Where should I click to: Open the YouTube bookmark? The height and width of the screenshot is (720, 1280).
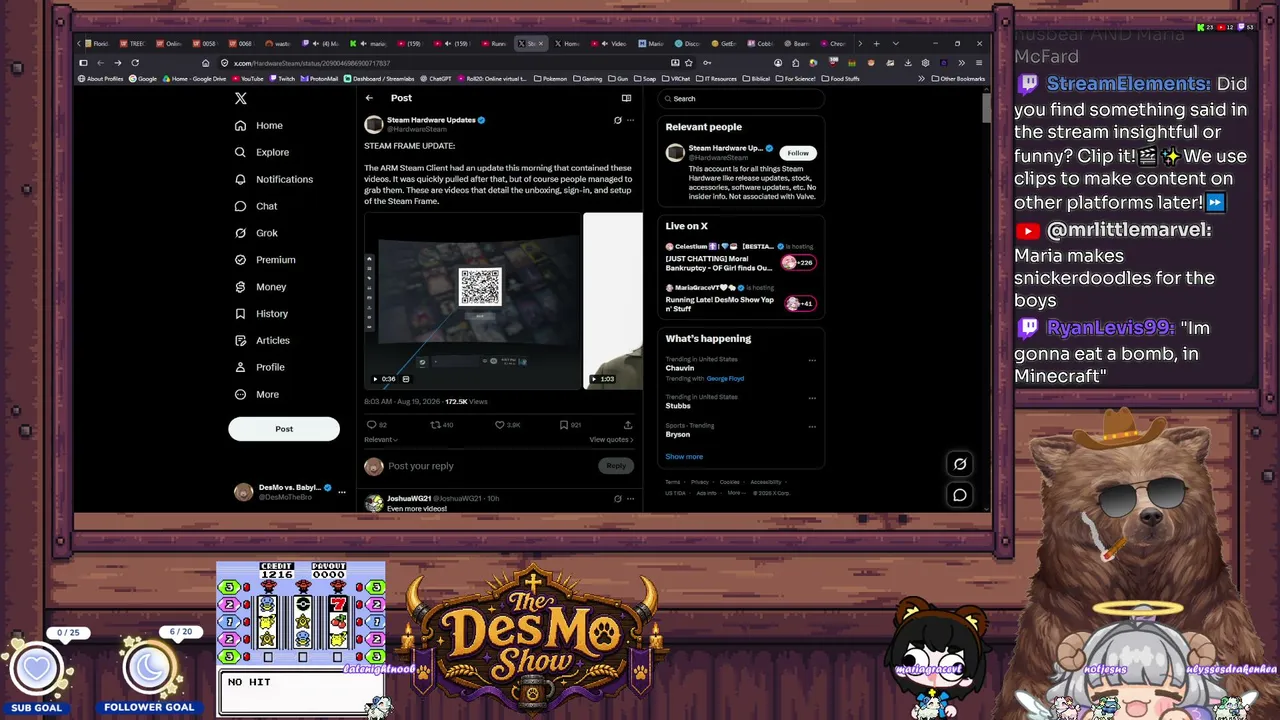(x=248, y=79)
